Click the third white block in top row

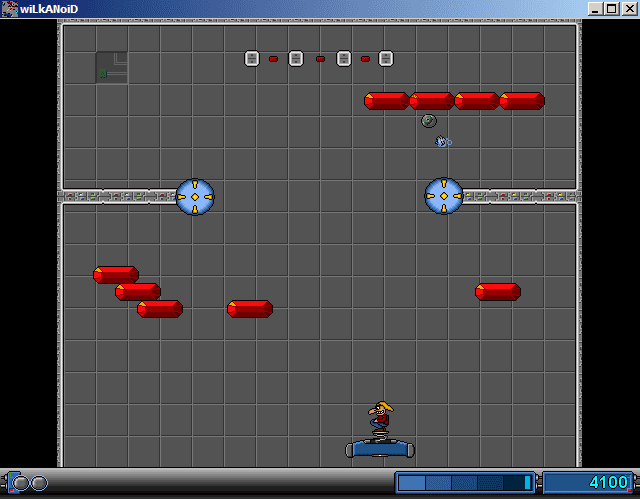click(344, 58)
